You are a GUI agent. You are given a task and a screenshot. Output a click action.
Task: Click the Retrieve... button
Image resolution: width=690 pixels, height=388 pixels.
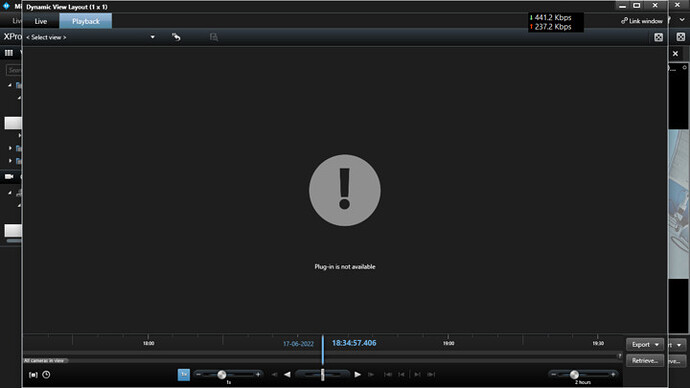pyautogui.click(x=645, y=360)
